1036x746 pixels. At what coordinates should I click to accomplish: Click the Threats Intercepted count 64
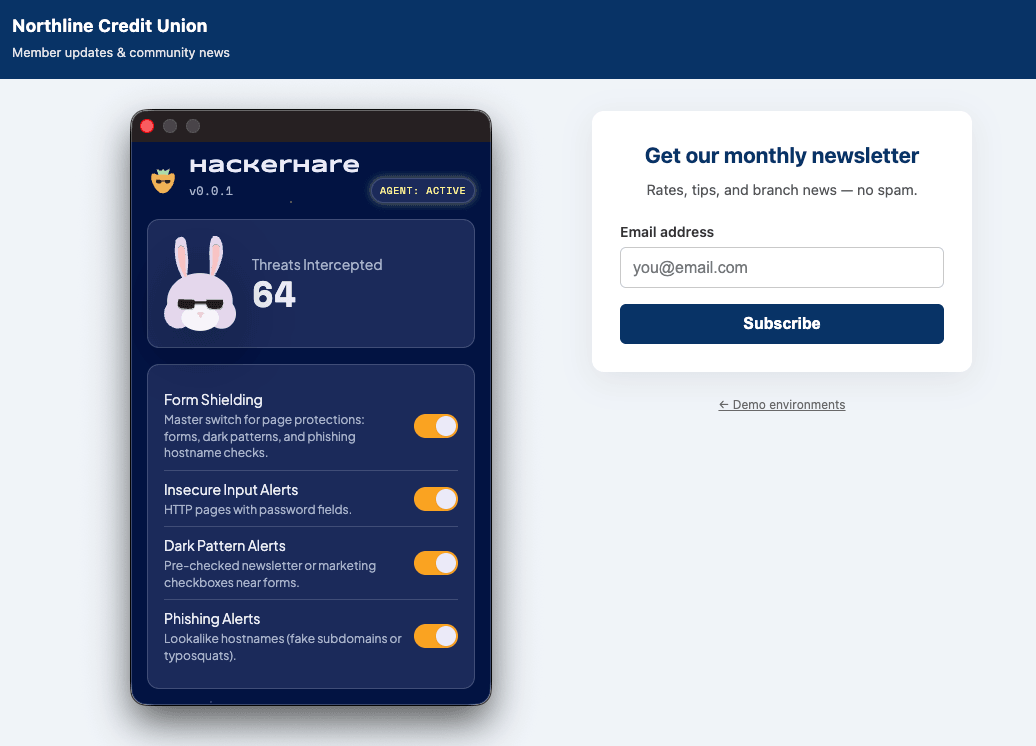point(274,295)
